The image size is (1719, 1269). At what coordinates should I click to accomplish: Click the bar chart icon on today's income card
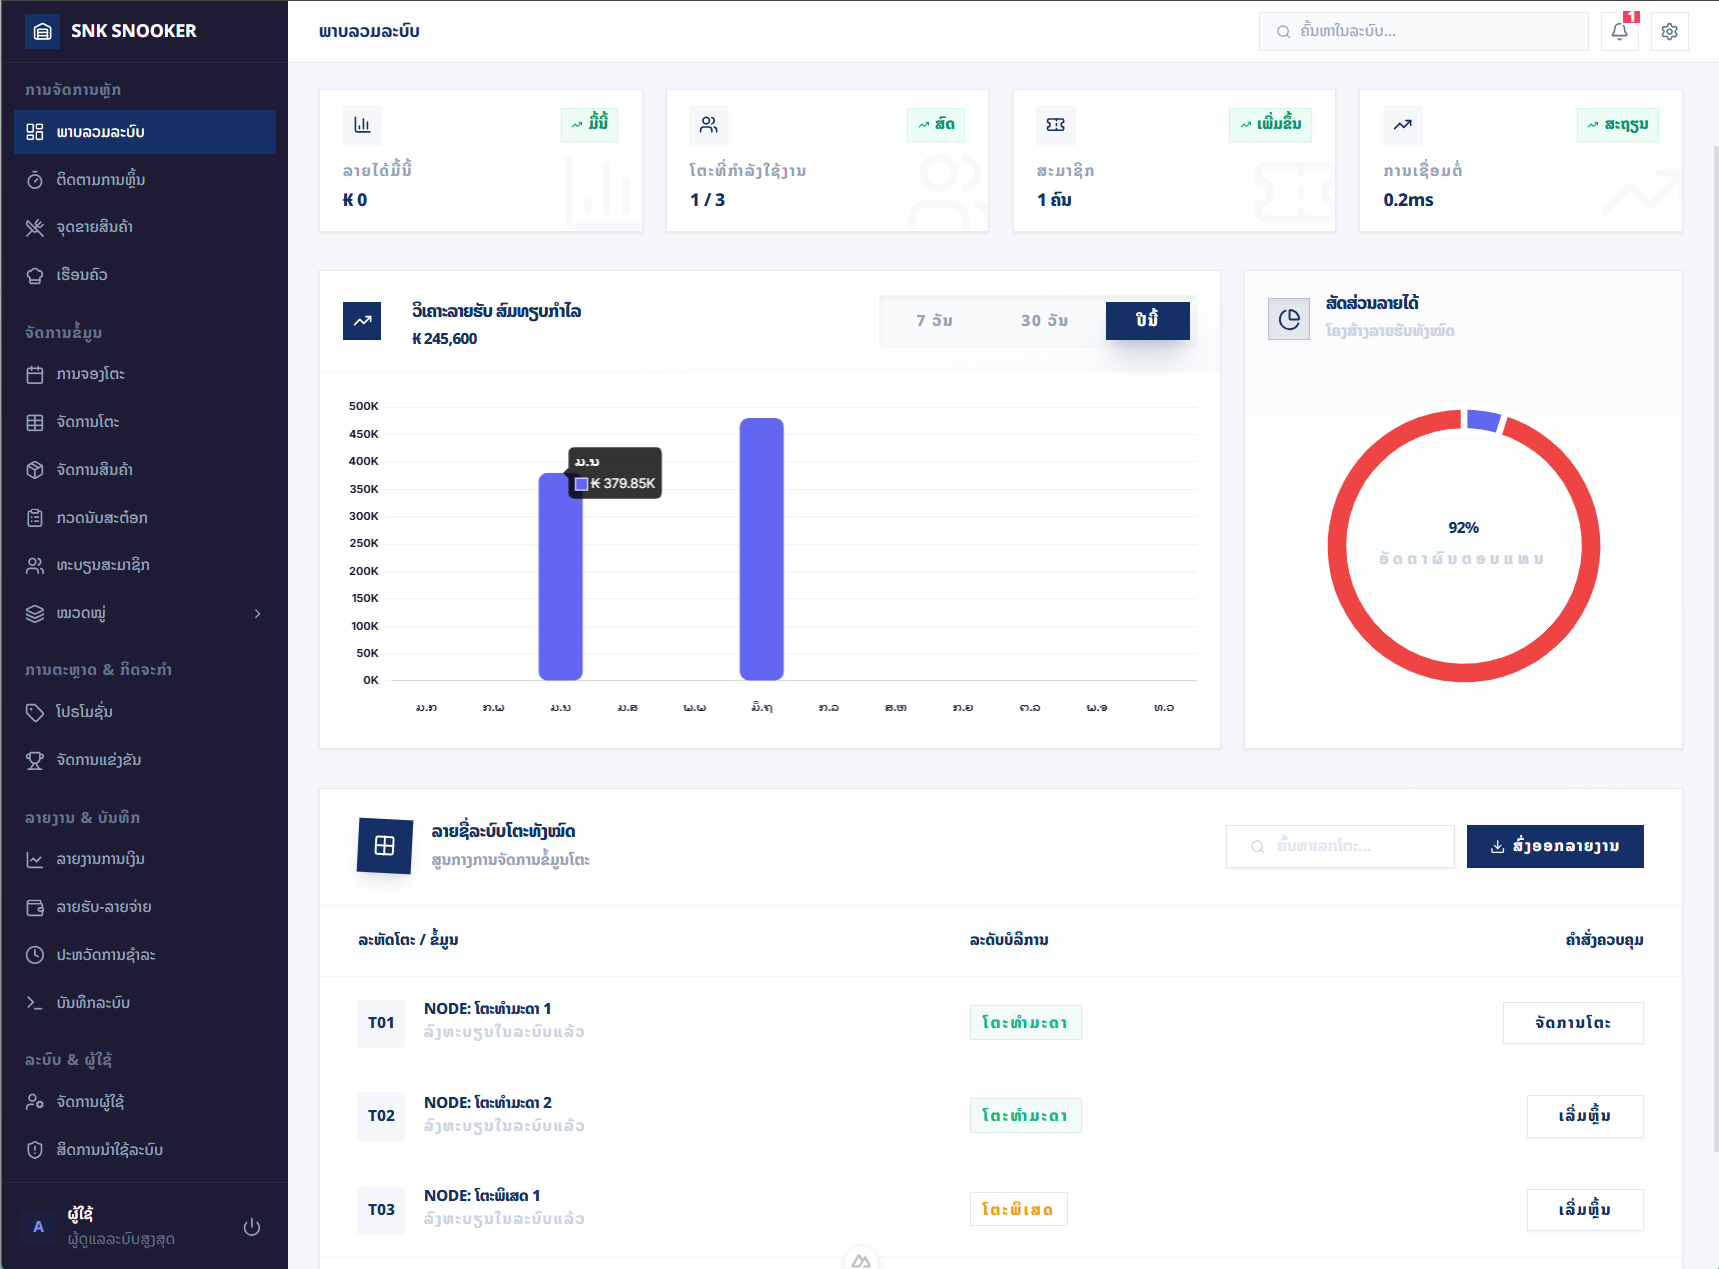(x=362, y=125)
